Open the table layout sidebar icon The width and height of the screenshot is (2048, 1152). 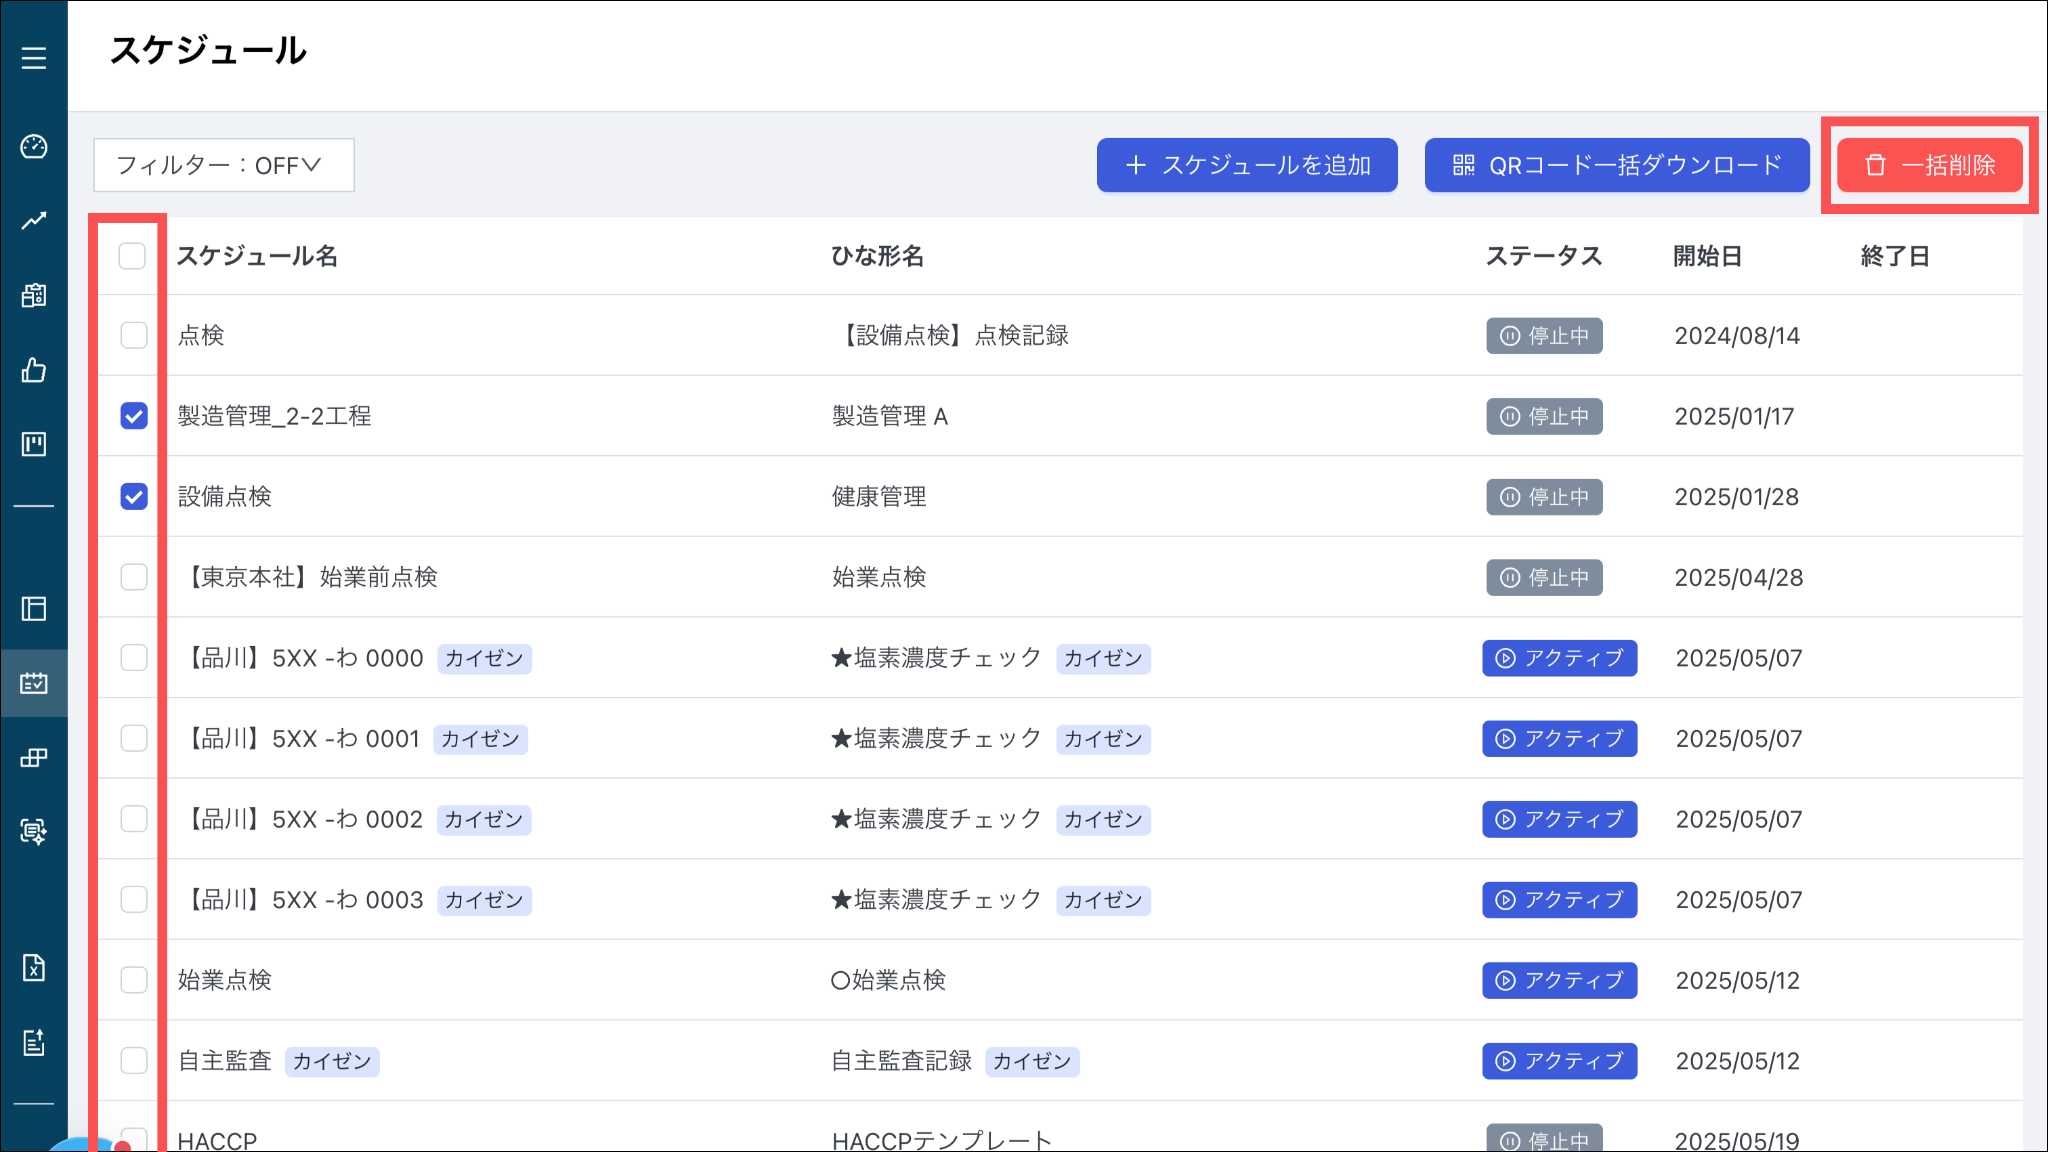coord(34,609)
